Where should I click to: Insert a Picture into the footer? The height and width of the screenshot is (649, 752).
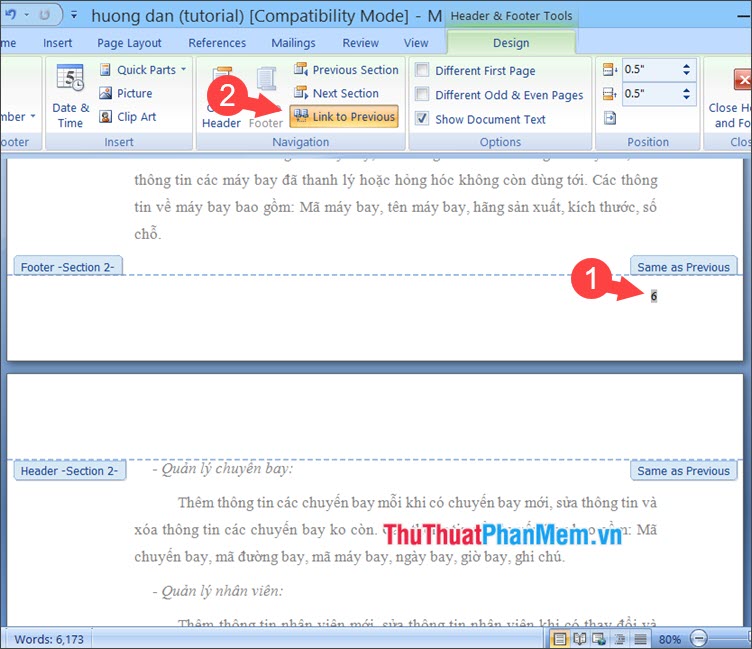pyautogui.click(x=126, y=93)
